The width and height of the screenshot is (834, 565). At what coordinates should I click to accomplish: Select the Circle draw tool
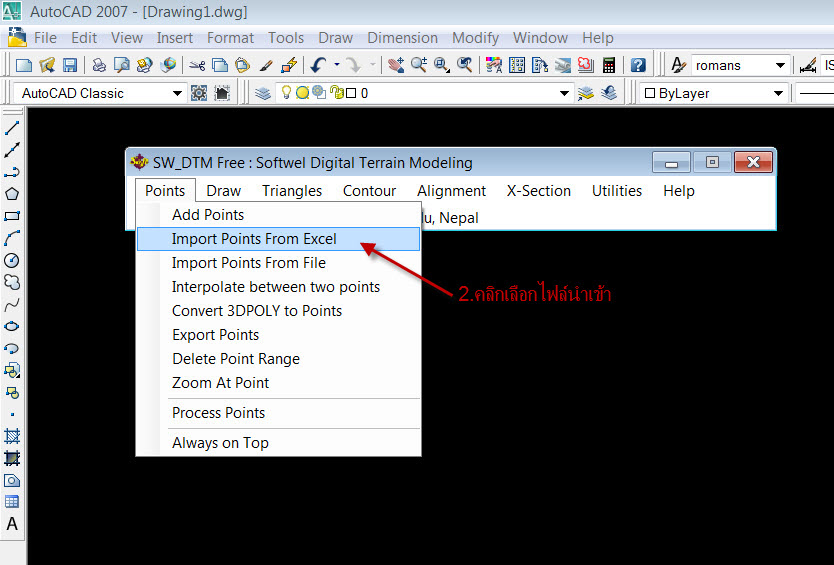12,260
